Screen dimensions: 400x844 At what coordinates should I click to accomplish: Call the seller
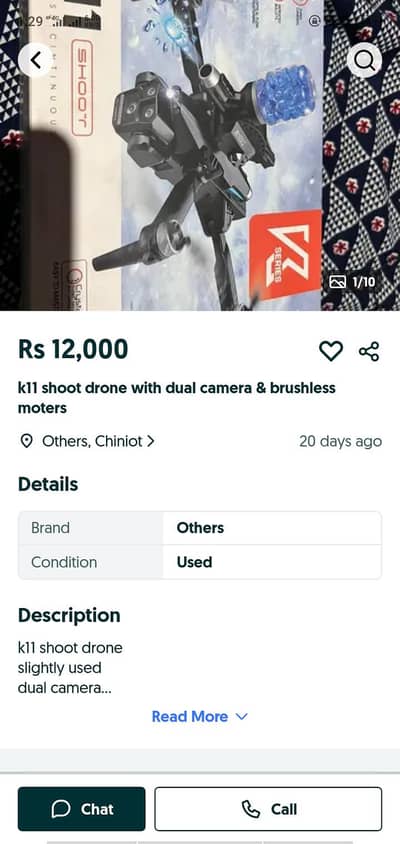point(268,809)
